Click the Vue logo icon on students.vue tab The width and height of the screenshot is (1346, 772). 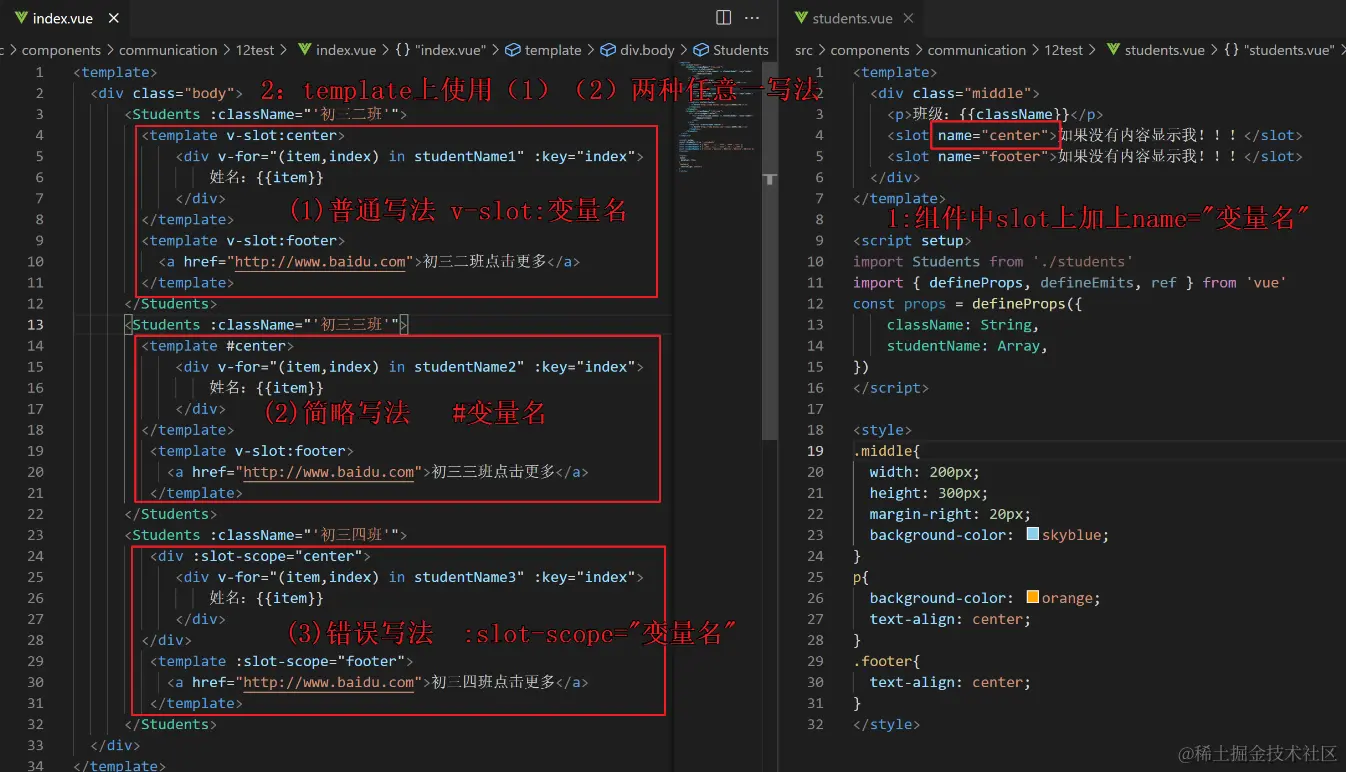(802, 18)
